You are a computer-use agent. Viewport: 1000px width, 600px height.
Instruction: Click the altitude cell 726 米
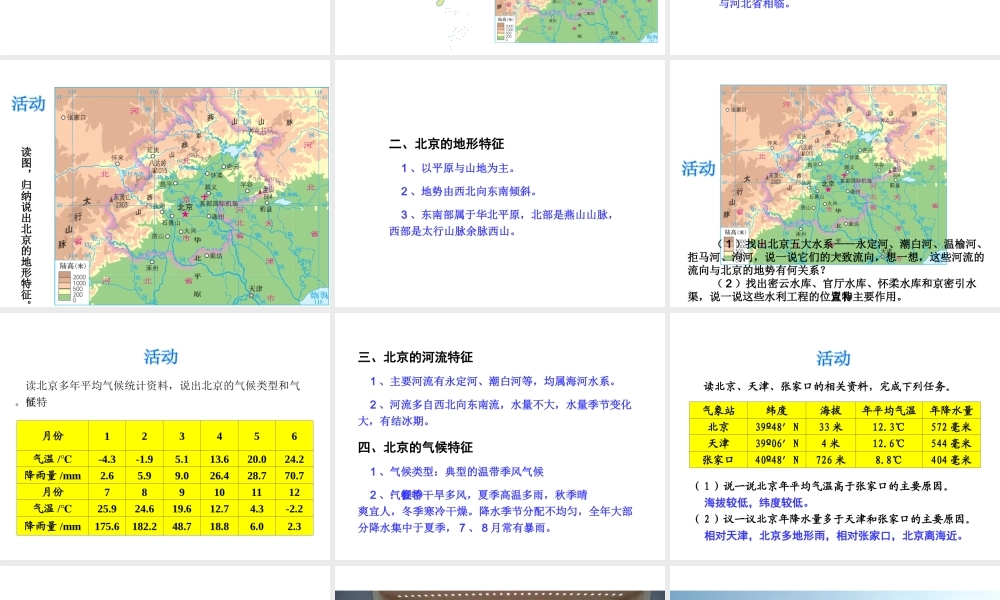click(x=830, y=460)
